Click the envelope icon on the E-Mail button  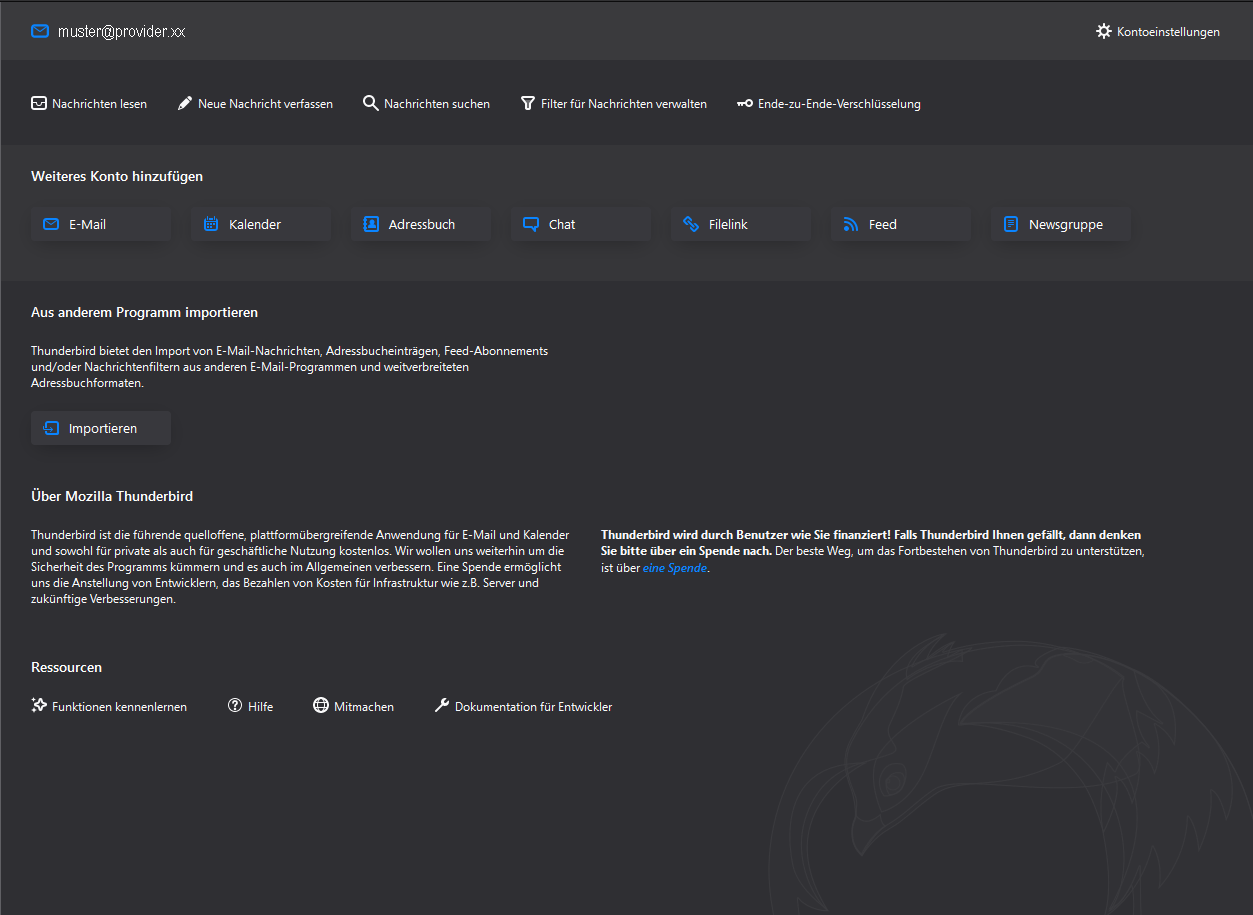point(51,224)
